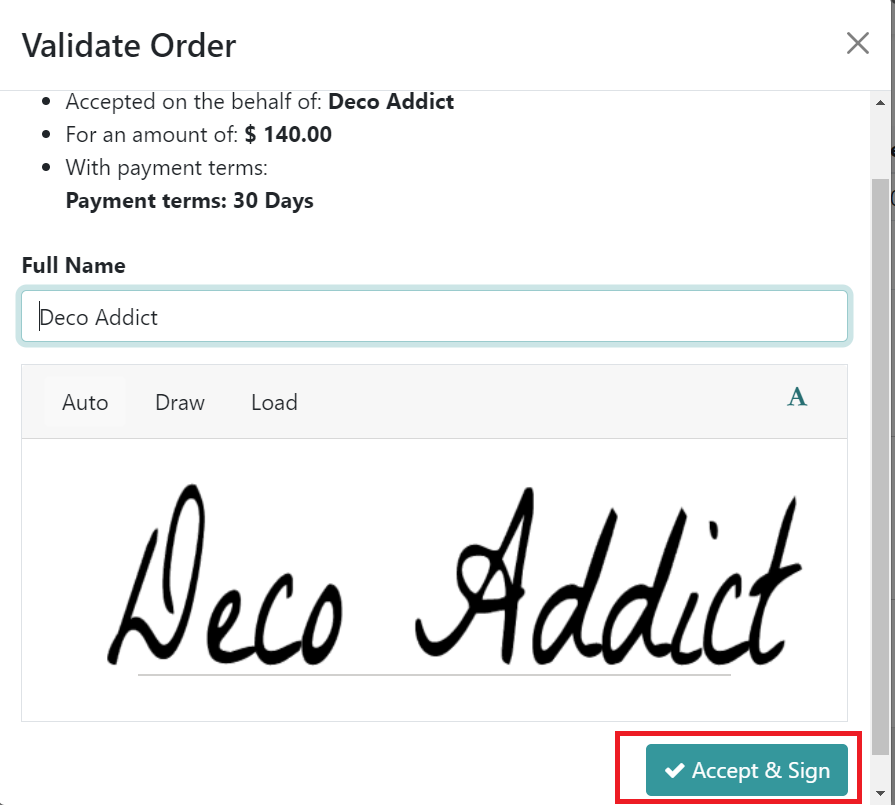Screen dimensions: 895x805
Task: Click the scrollbar track above the thumb
Action: [880, 144]
